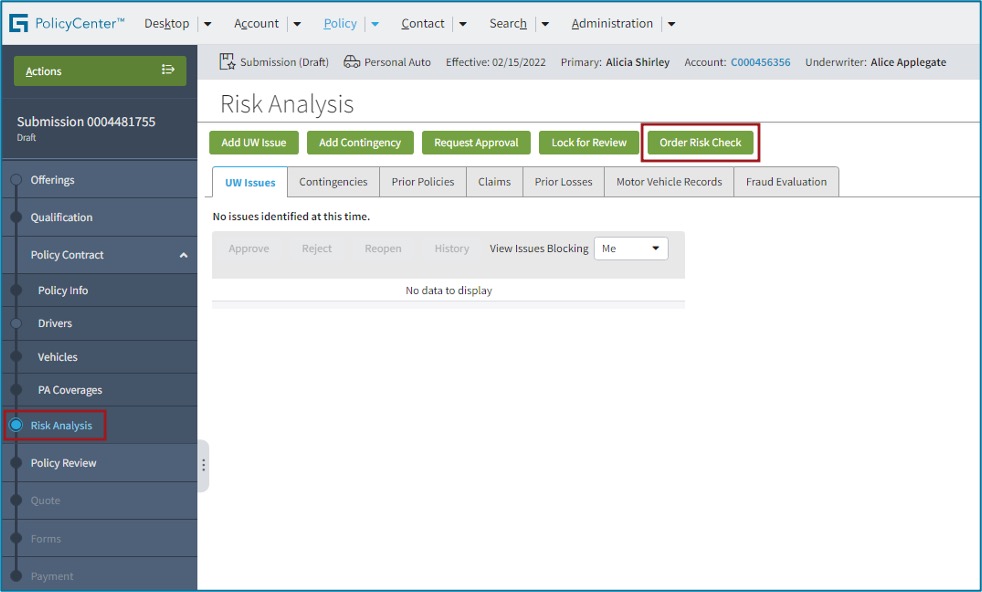Open the Desktop dropdown arrow

(x=206, y=23)
